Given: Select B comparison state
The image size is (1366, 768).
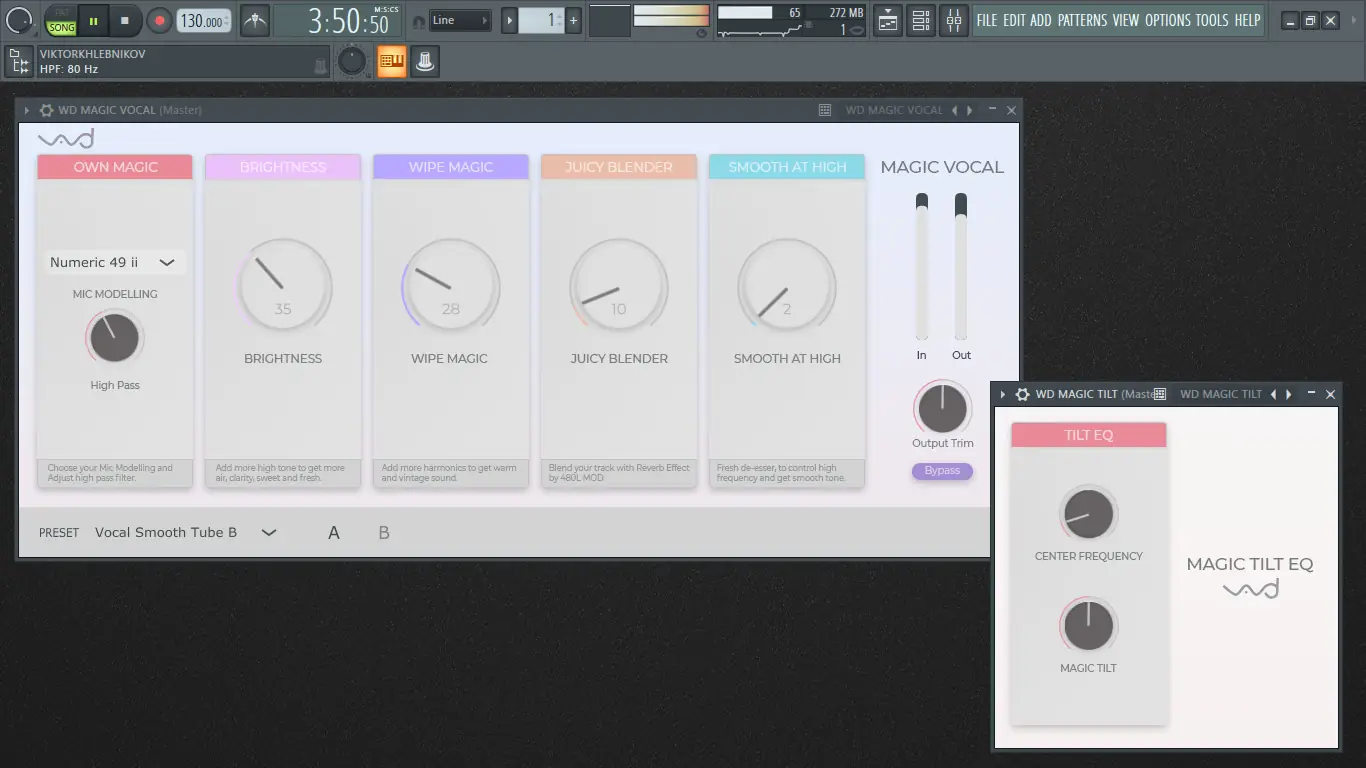Looking at the screenshot, I should coord(384,533).
